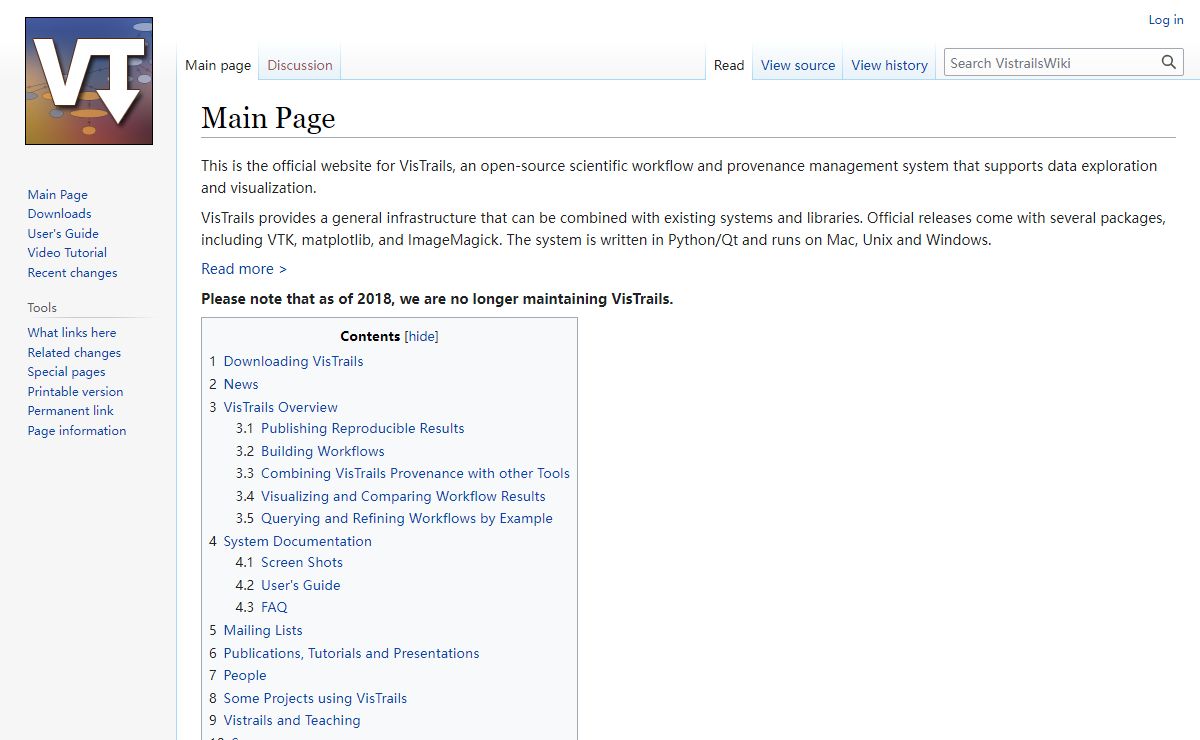Open the View history tab
Image resolution: width=1200 pixels, height=740 pixels.
tap(889, 65)
